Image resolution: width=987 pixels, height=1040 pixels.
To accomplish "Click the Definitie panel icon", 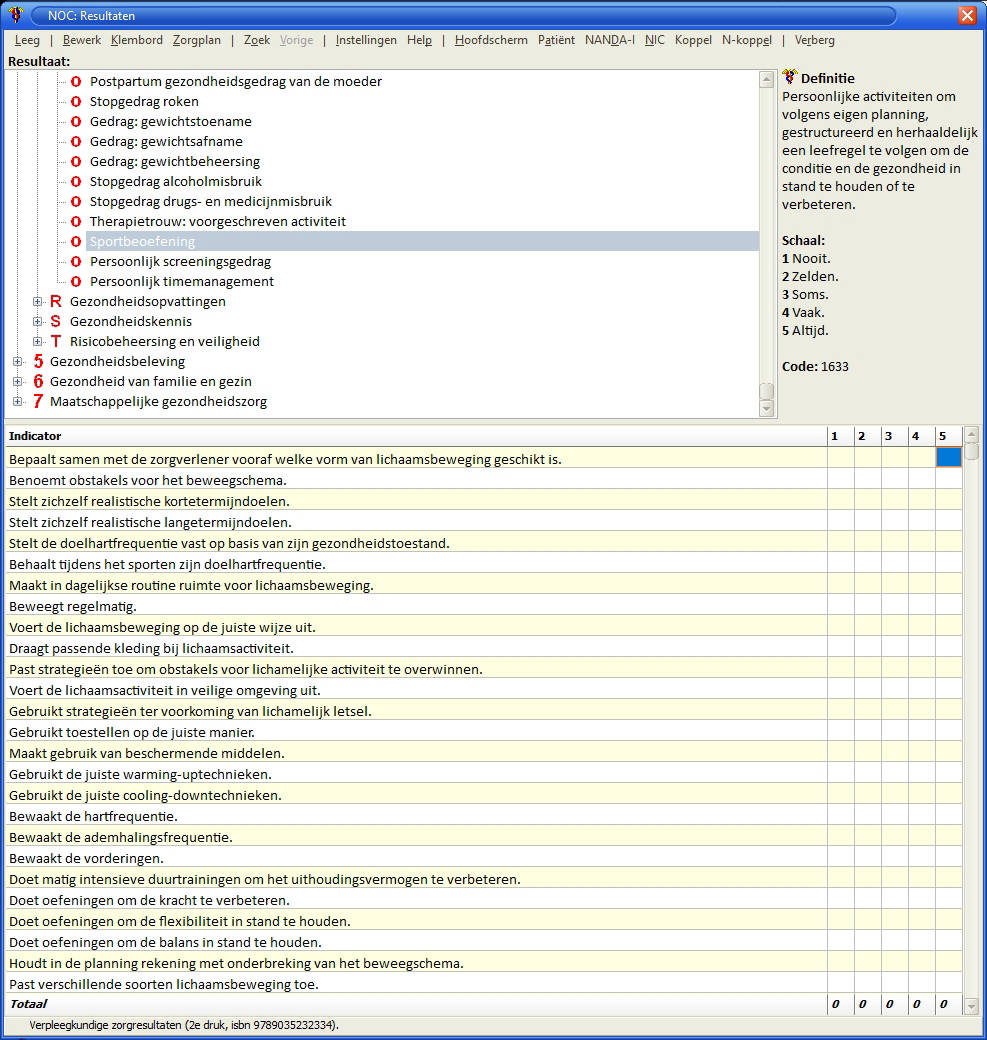I will point(790,77).
